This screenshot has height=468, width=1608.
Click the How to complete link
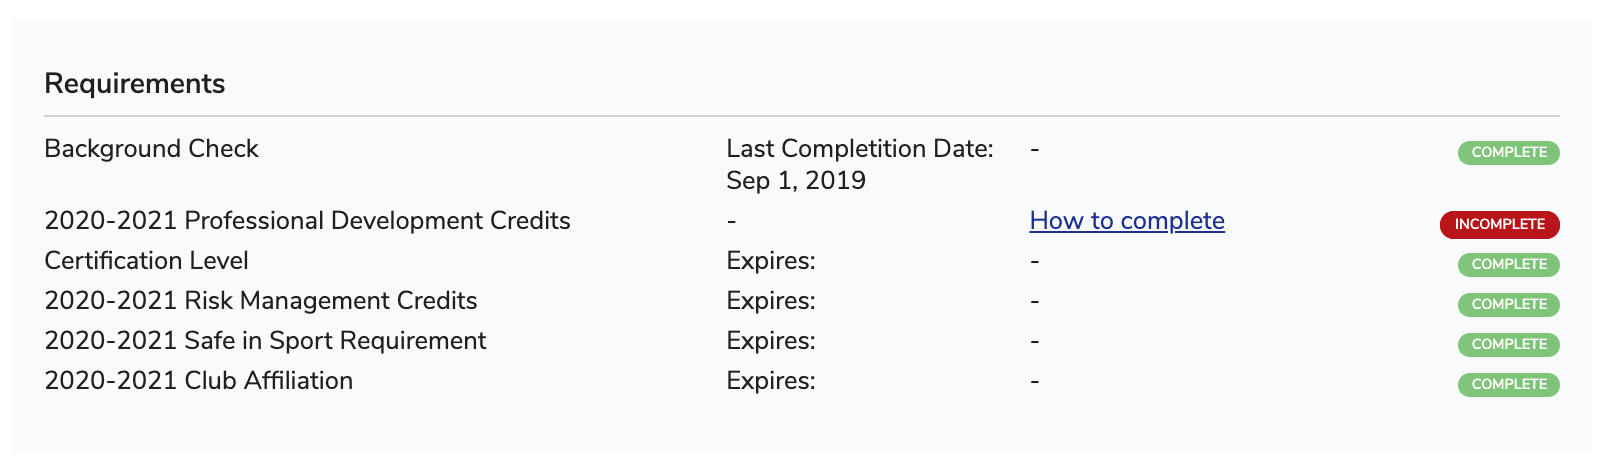[x=1127, y=221]
